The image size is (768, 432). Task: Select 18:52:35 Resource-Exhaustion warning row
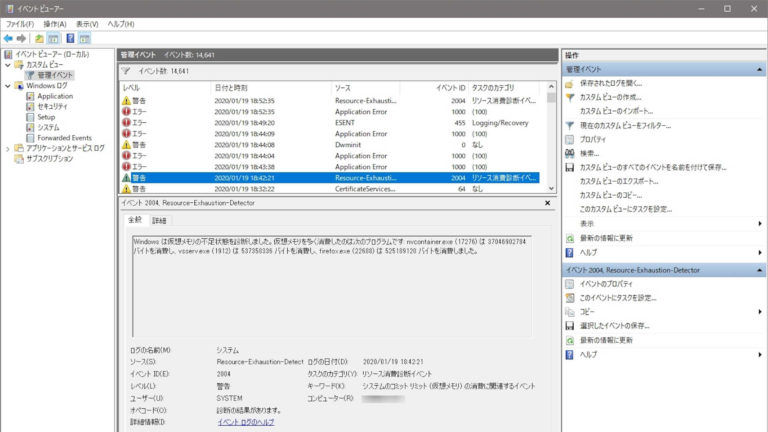point(330,101)
